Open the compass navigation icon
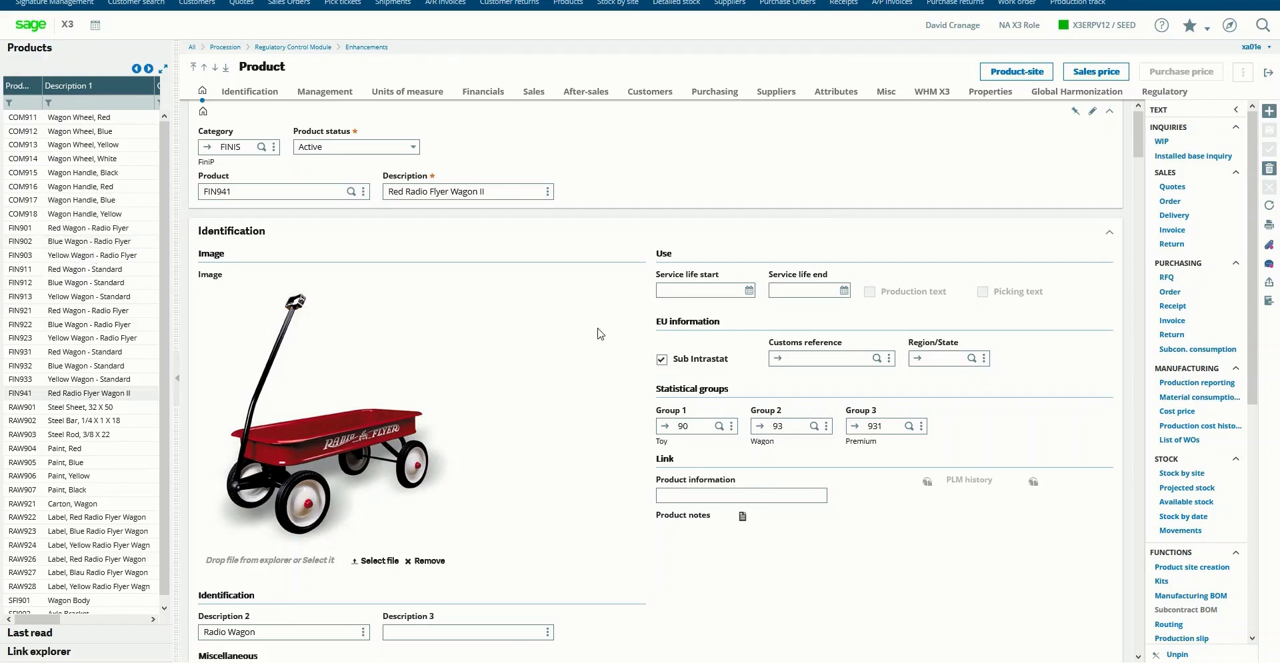 [x=1229, y=25]
